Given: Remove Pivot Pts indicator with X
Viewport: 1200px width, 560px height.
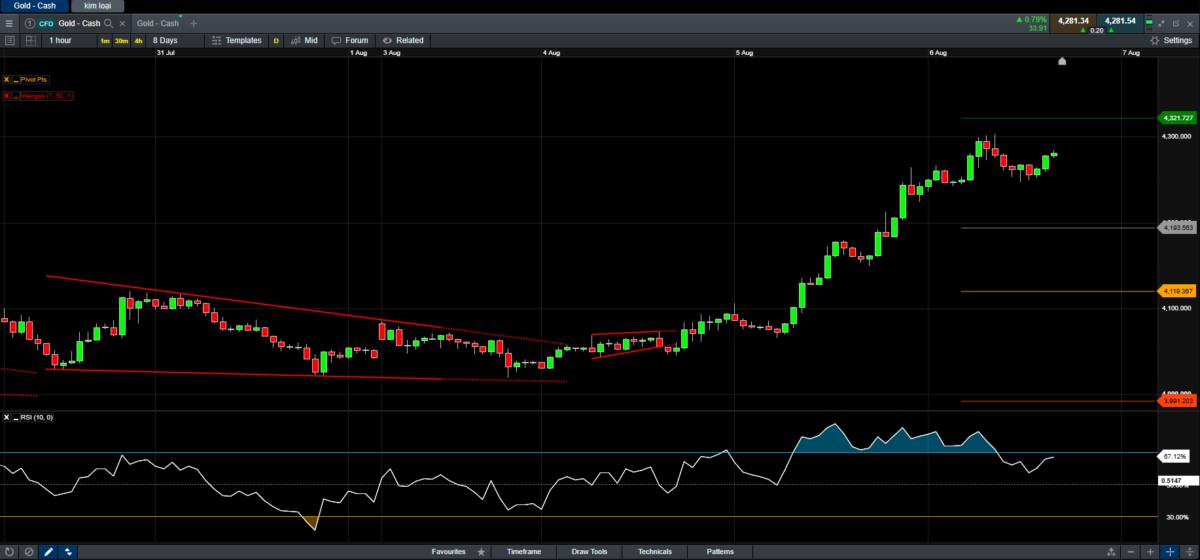Looking at the screenshot, I should (6, 79).
